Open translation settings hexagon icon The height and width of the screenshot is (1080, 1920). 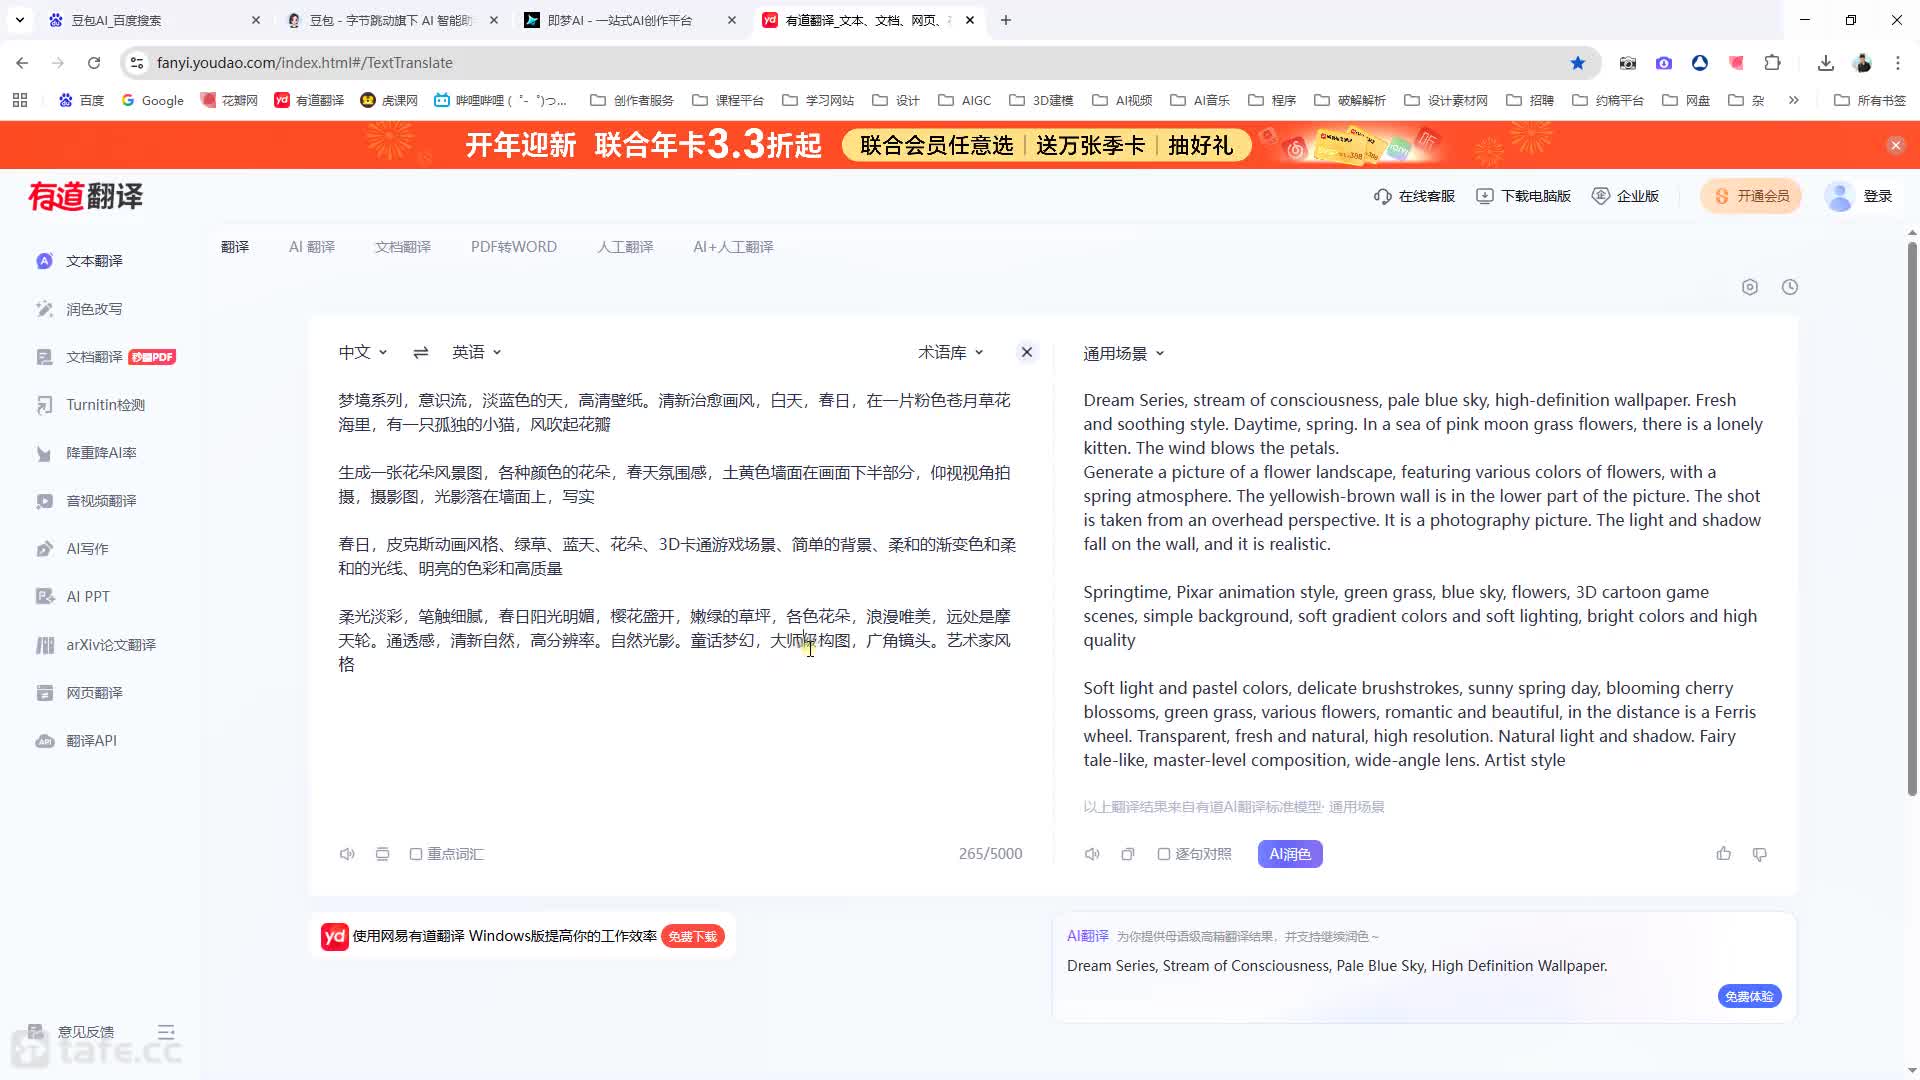point(1750,287)
